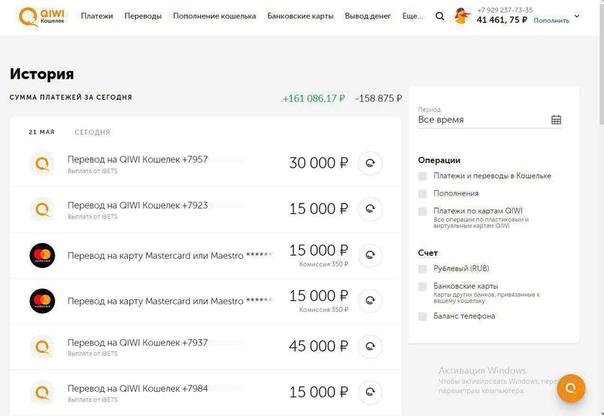
Task: Open the second Mastercard или Maestro transfer entry
Action: (x=170, y=301)
